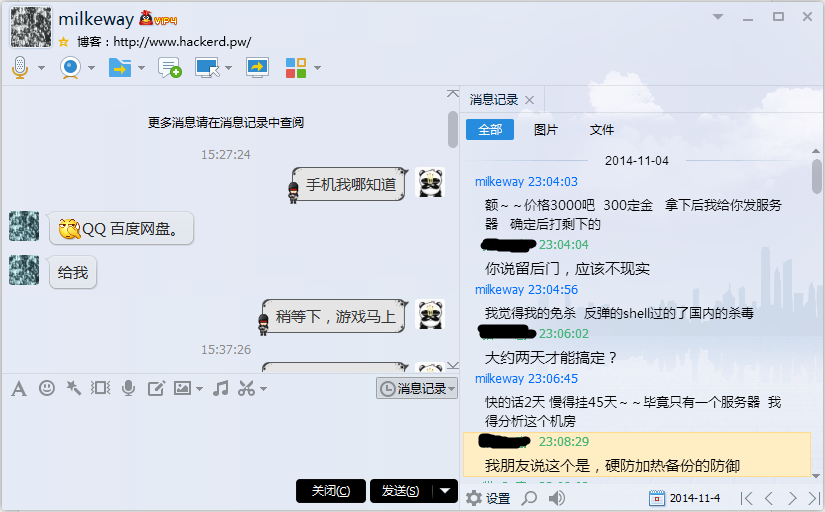The width and height of the screenshot is (825, 512).
Task: Click the VIP4 badge icon
Action: (x=158, y=19)
